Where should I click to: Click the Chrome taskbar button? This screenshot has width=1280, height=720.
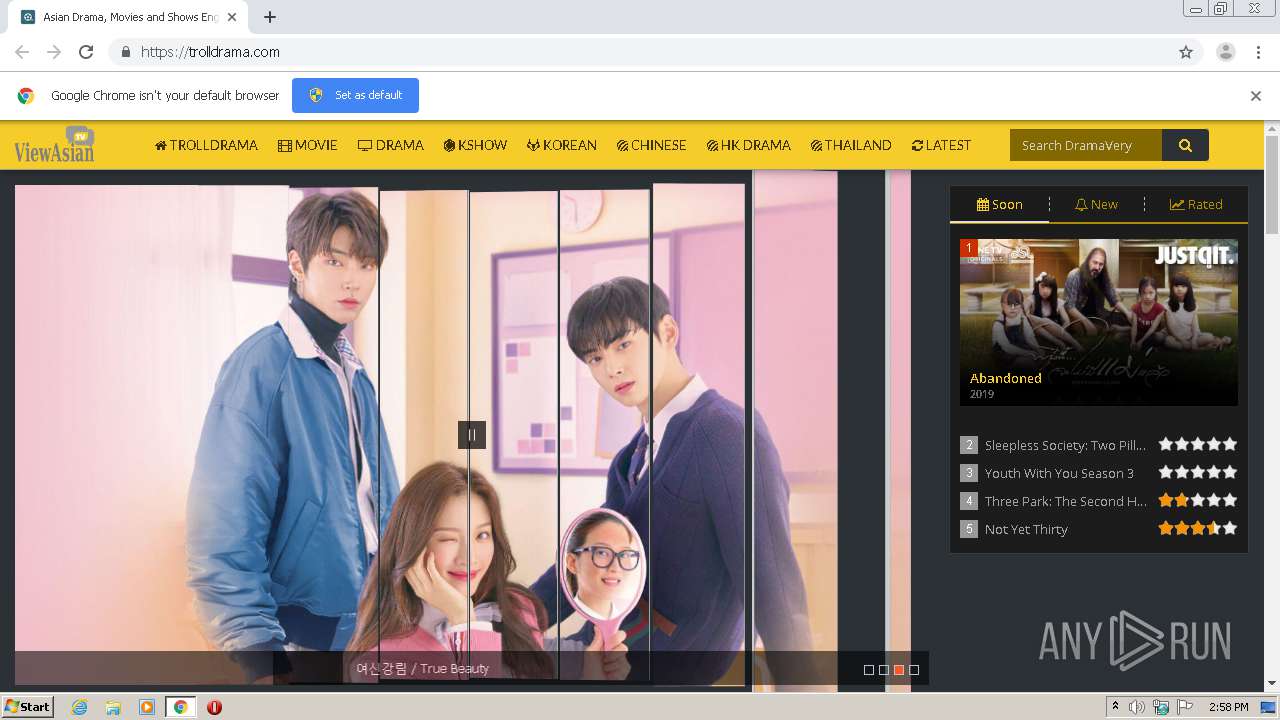pos(180,707)
